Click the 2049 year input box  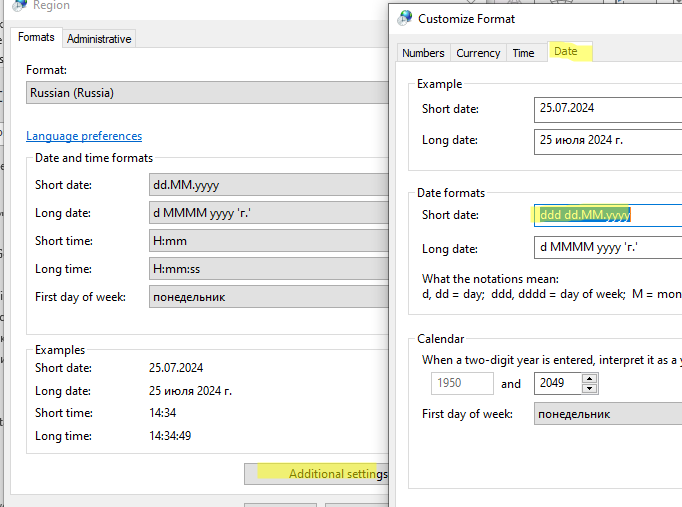pyautogui.click(x=558, y=383)
